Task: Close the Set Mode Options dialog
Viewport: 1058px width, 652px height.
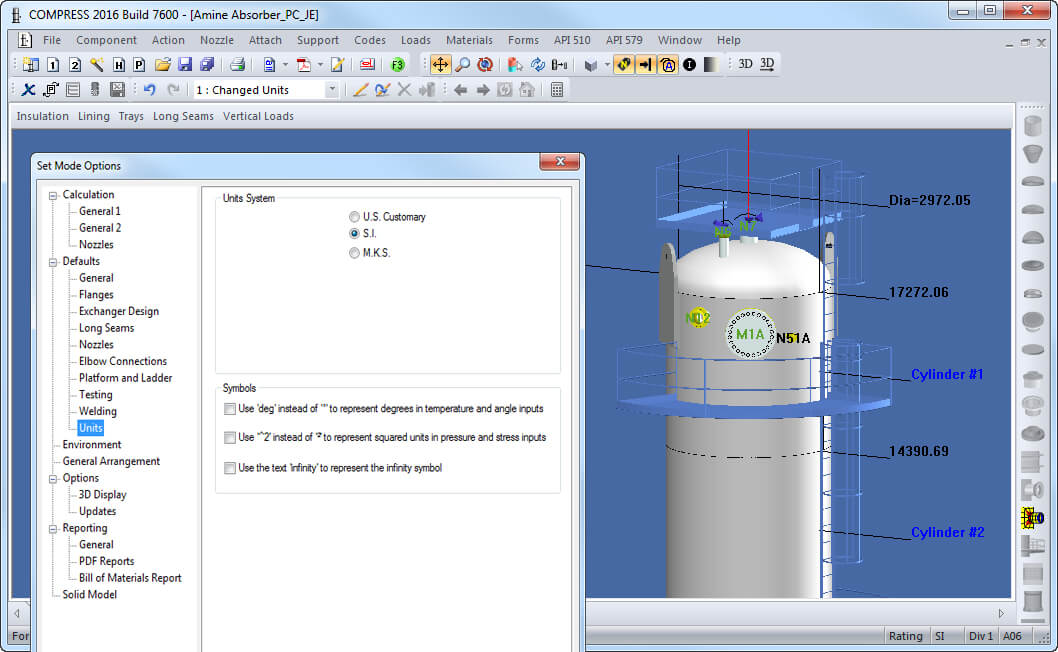Action: 559,162
